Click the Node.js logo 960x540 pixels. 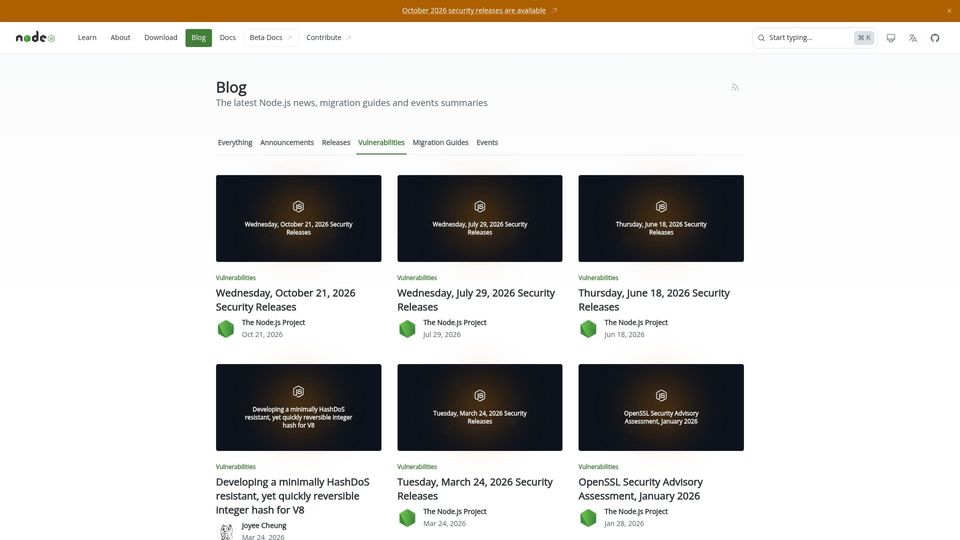pyautogui.click(x=36, y=37)
